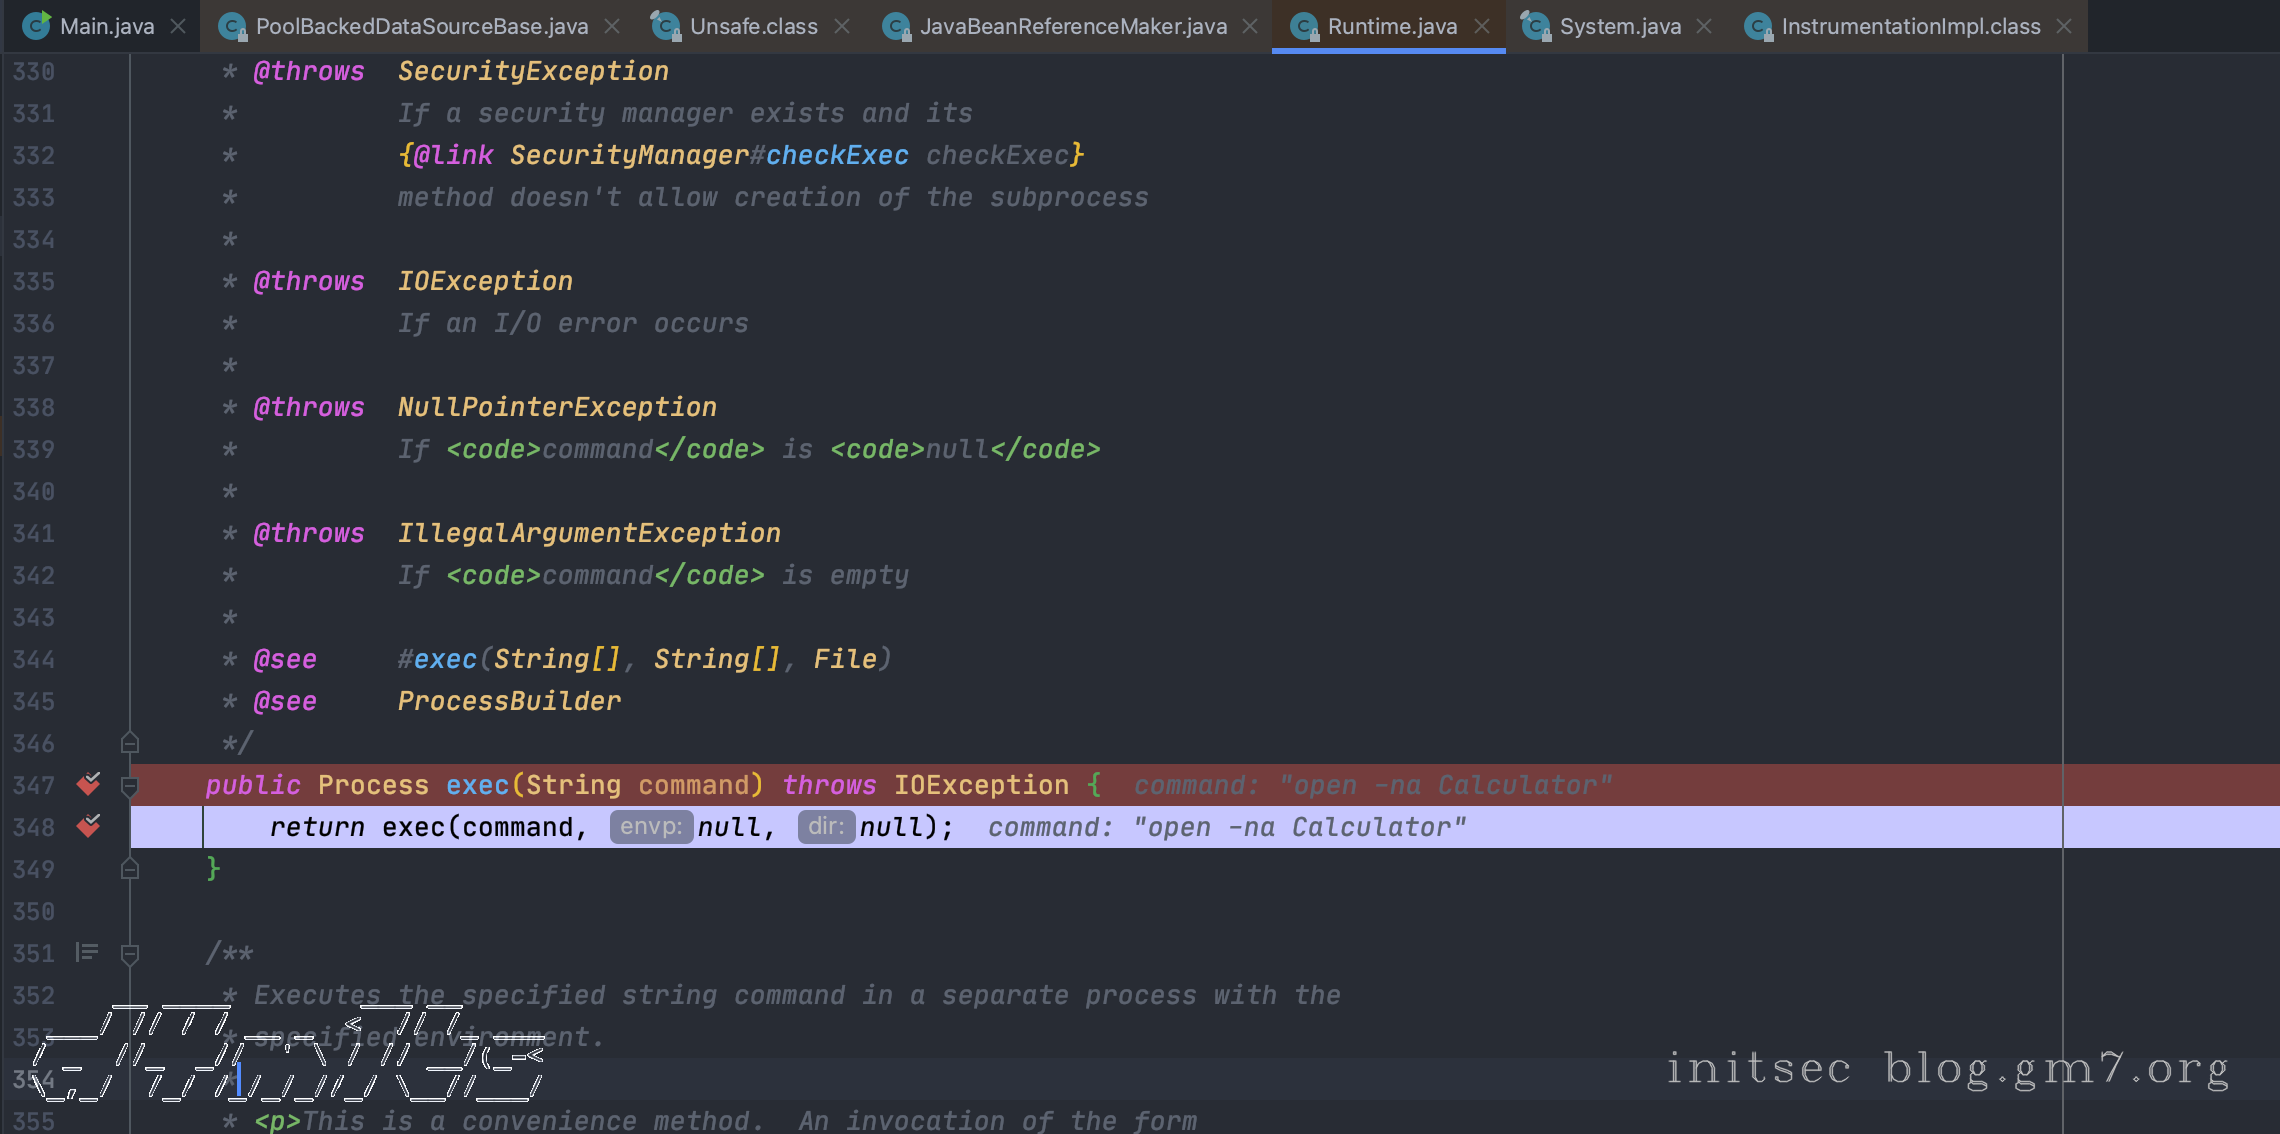This screenshot has width=2280, height=1134.
Task: Collapse Javadoc comment starting at line 351
Action: point(130,954)
